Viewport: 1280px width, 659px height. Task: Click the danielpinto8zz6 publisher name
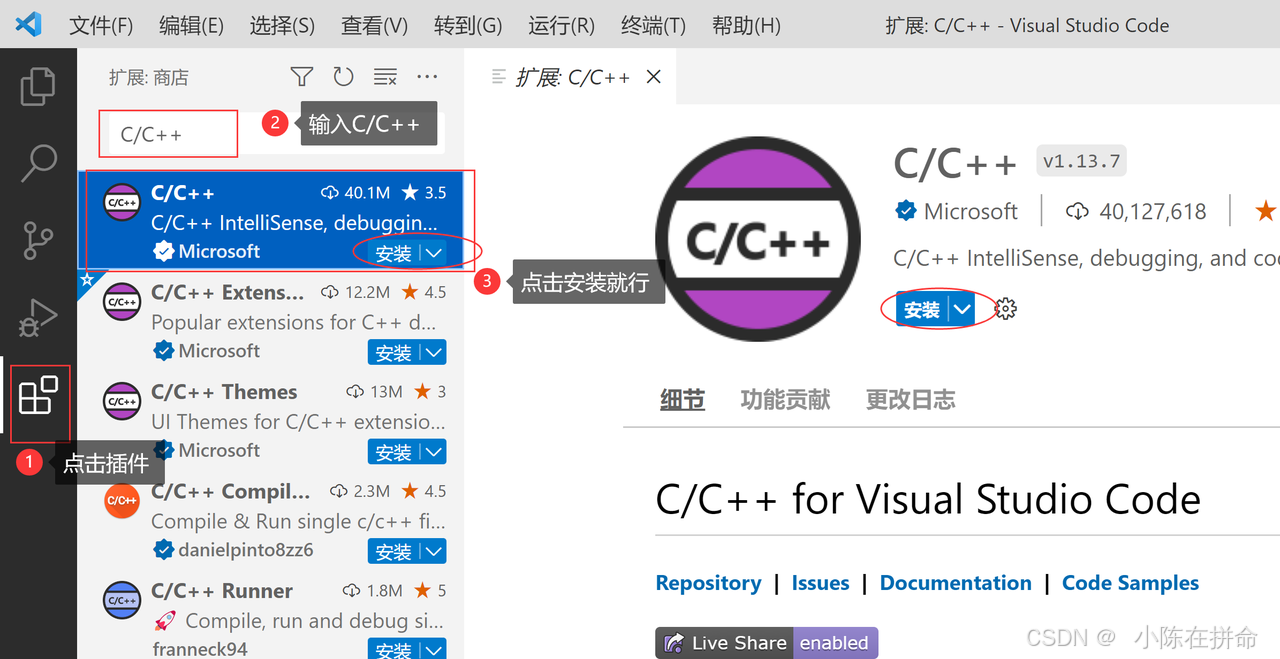pyautogui.click(x=245, y=550)
